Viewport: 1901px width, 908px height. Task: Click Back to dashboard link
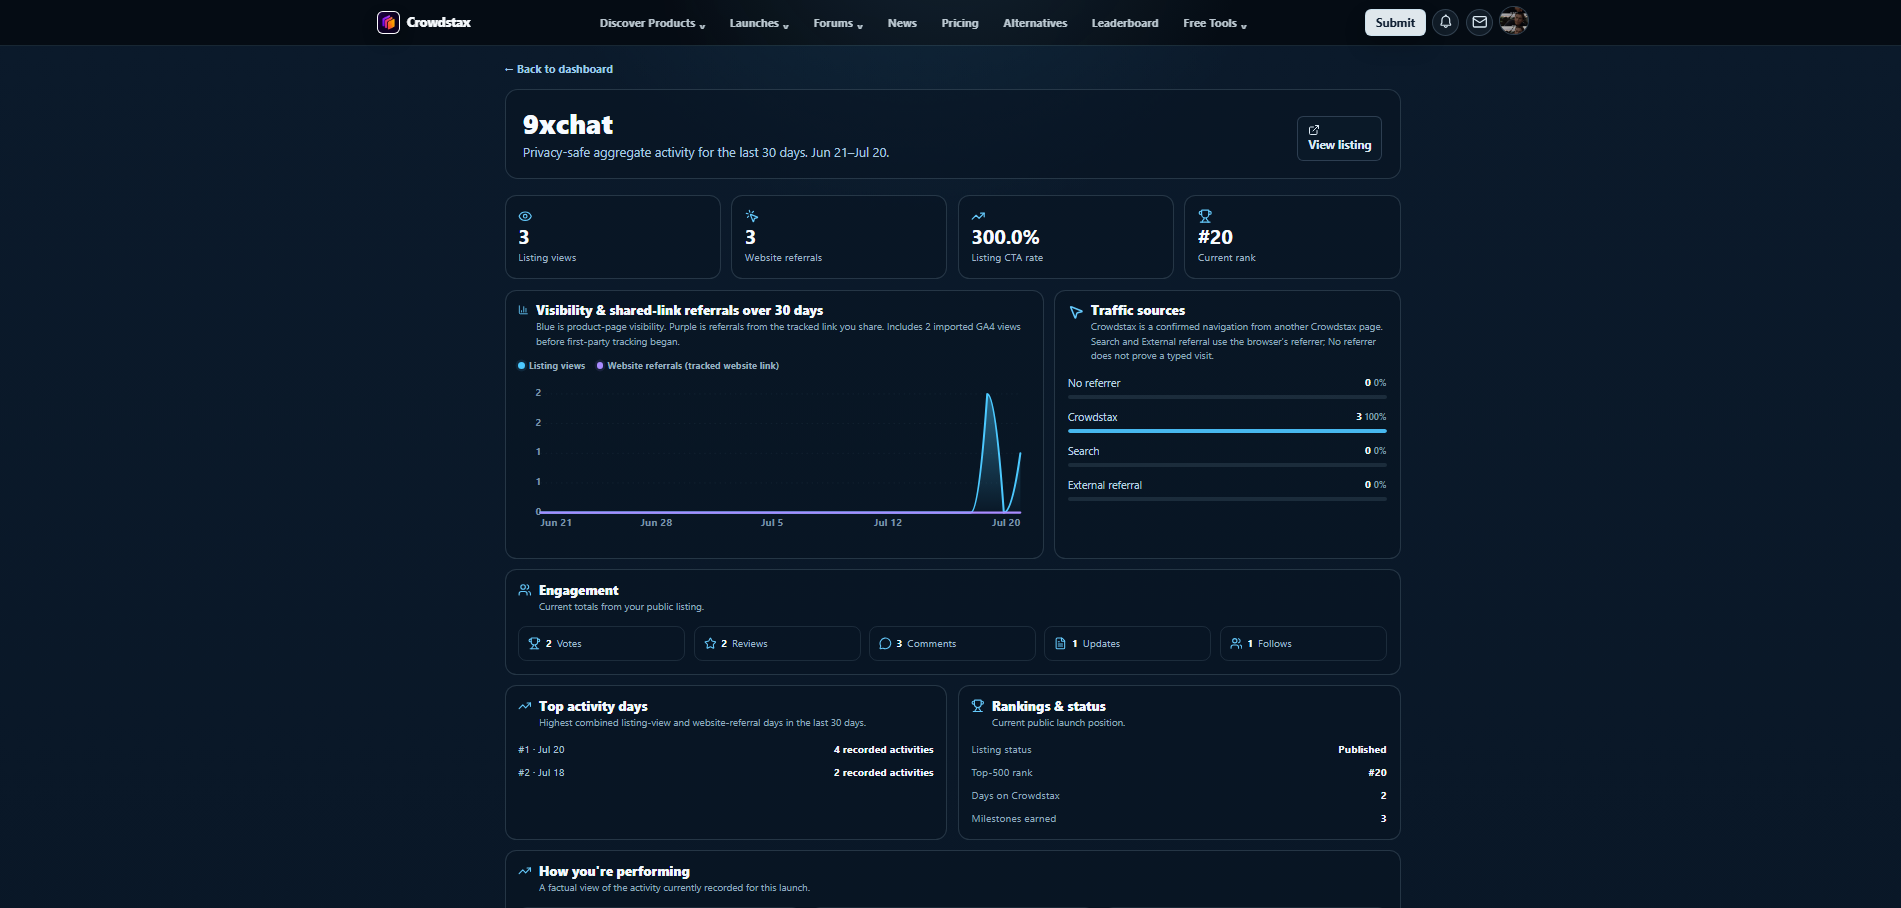click(559, 69)
